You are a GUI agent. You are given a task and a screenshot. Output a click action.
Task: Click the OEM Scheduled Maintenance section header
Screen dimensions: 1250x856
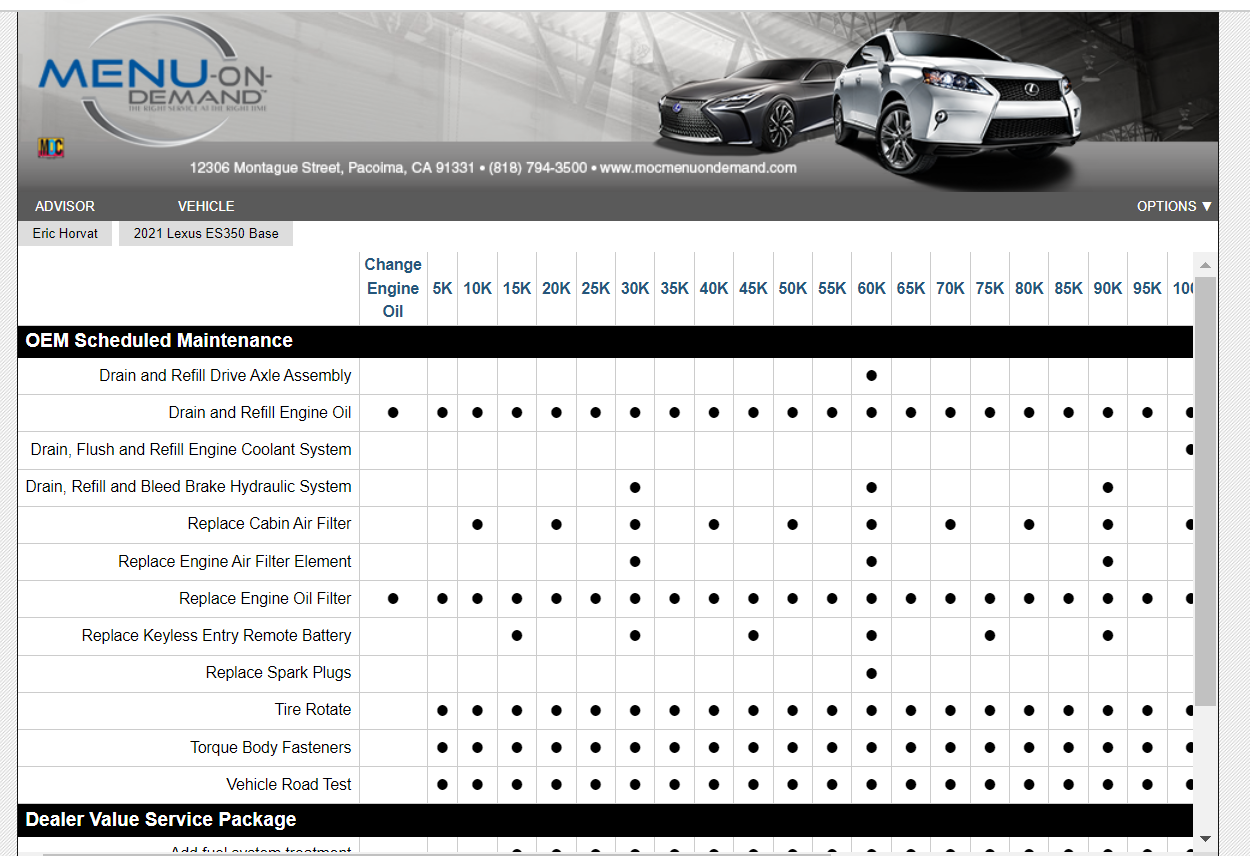coord(606,341)
